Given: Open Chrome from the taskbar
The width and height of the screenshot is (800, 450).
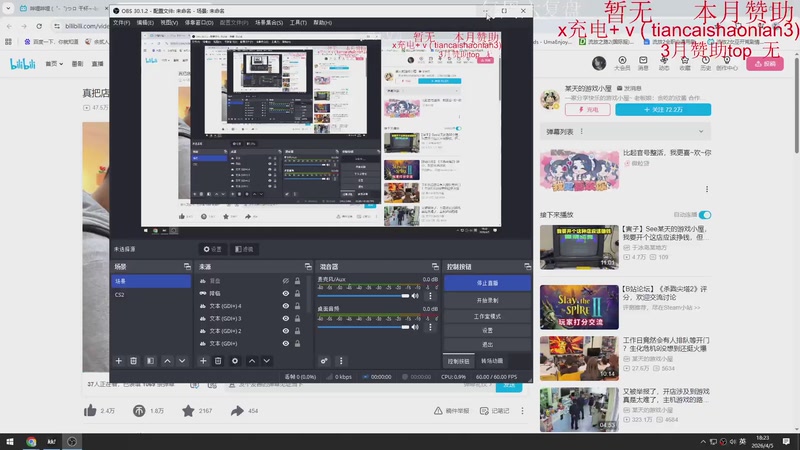Looking at the screenshot, I should coord(31,441).
